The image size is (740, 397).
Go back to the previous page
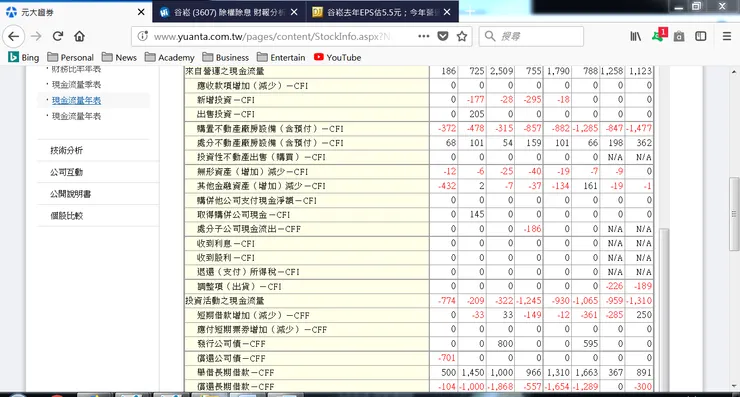(14, 36)
